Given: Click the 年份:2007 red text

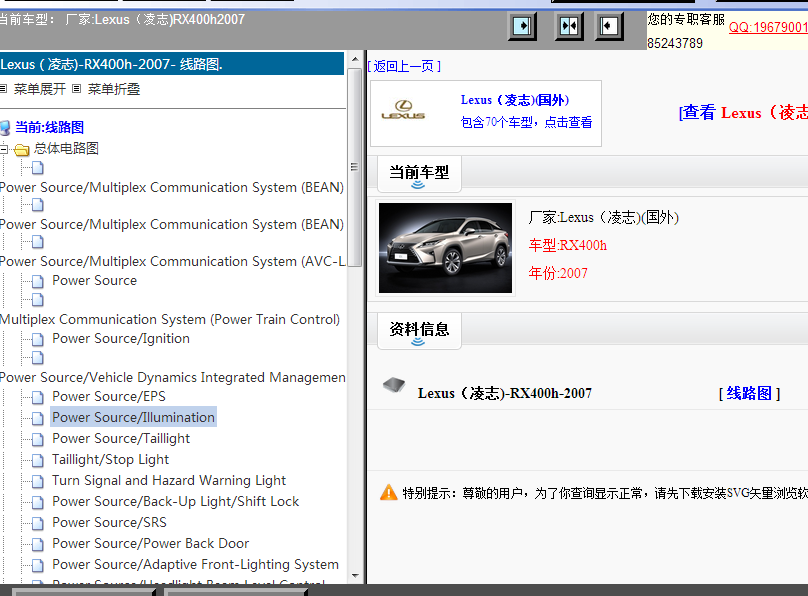Looking at the screenshot, I should click(558, 273).
